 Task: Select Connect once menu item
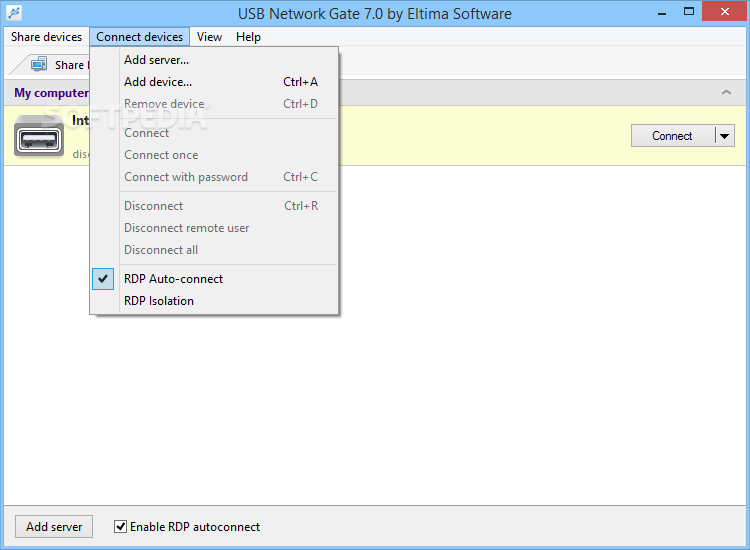(214, 155)
